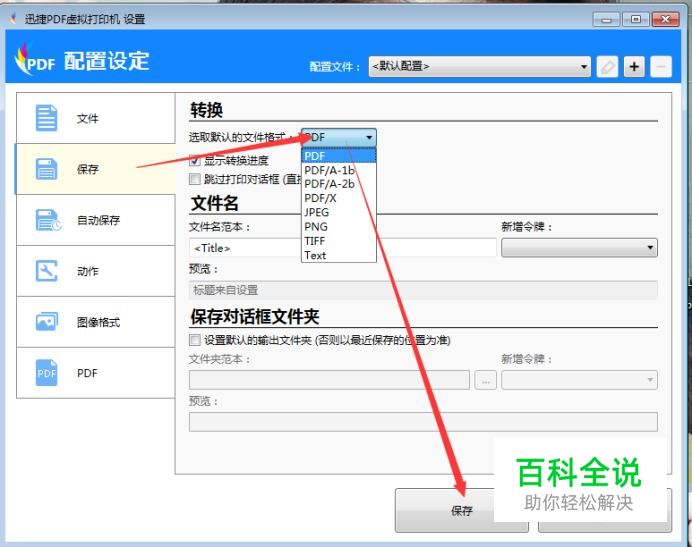Switch to the 自动保存 tab
Screen dimensions: 692x547
pos(96,220)
